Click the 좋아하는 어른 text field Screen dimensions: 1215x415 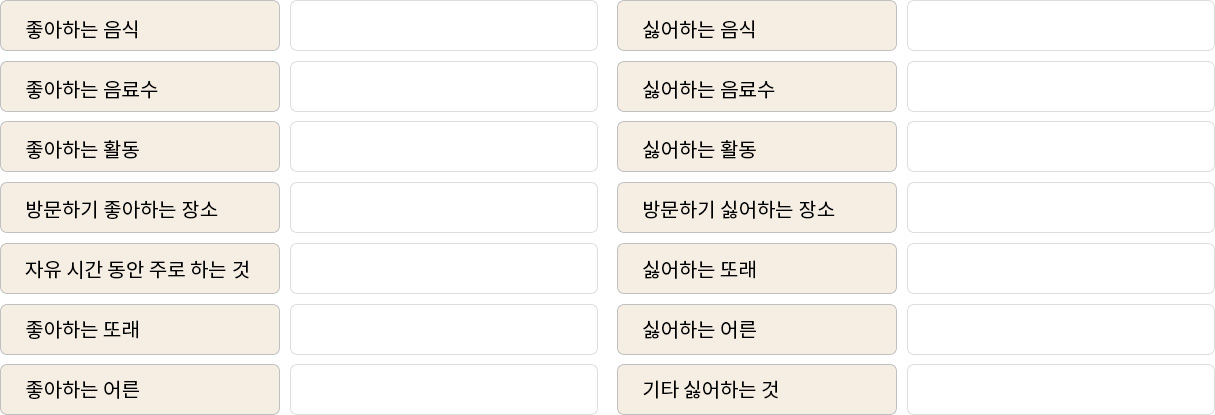(x=444, y=389)
